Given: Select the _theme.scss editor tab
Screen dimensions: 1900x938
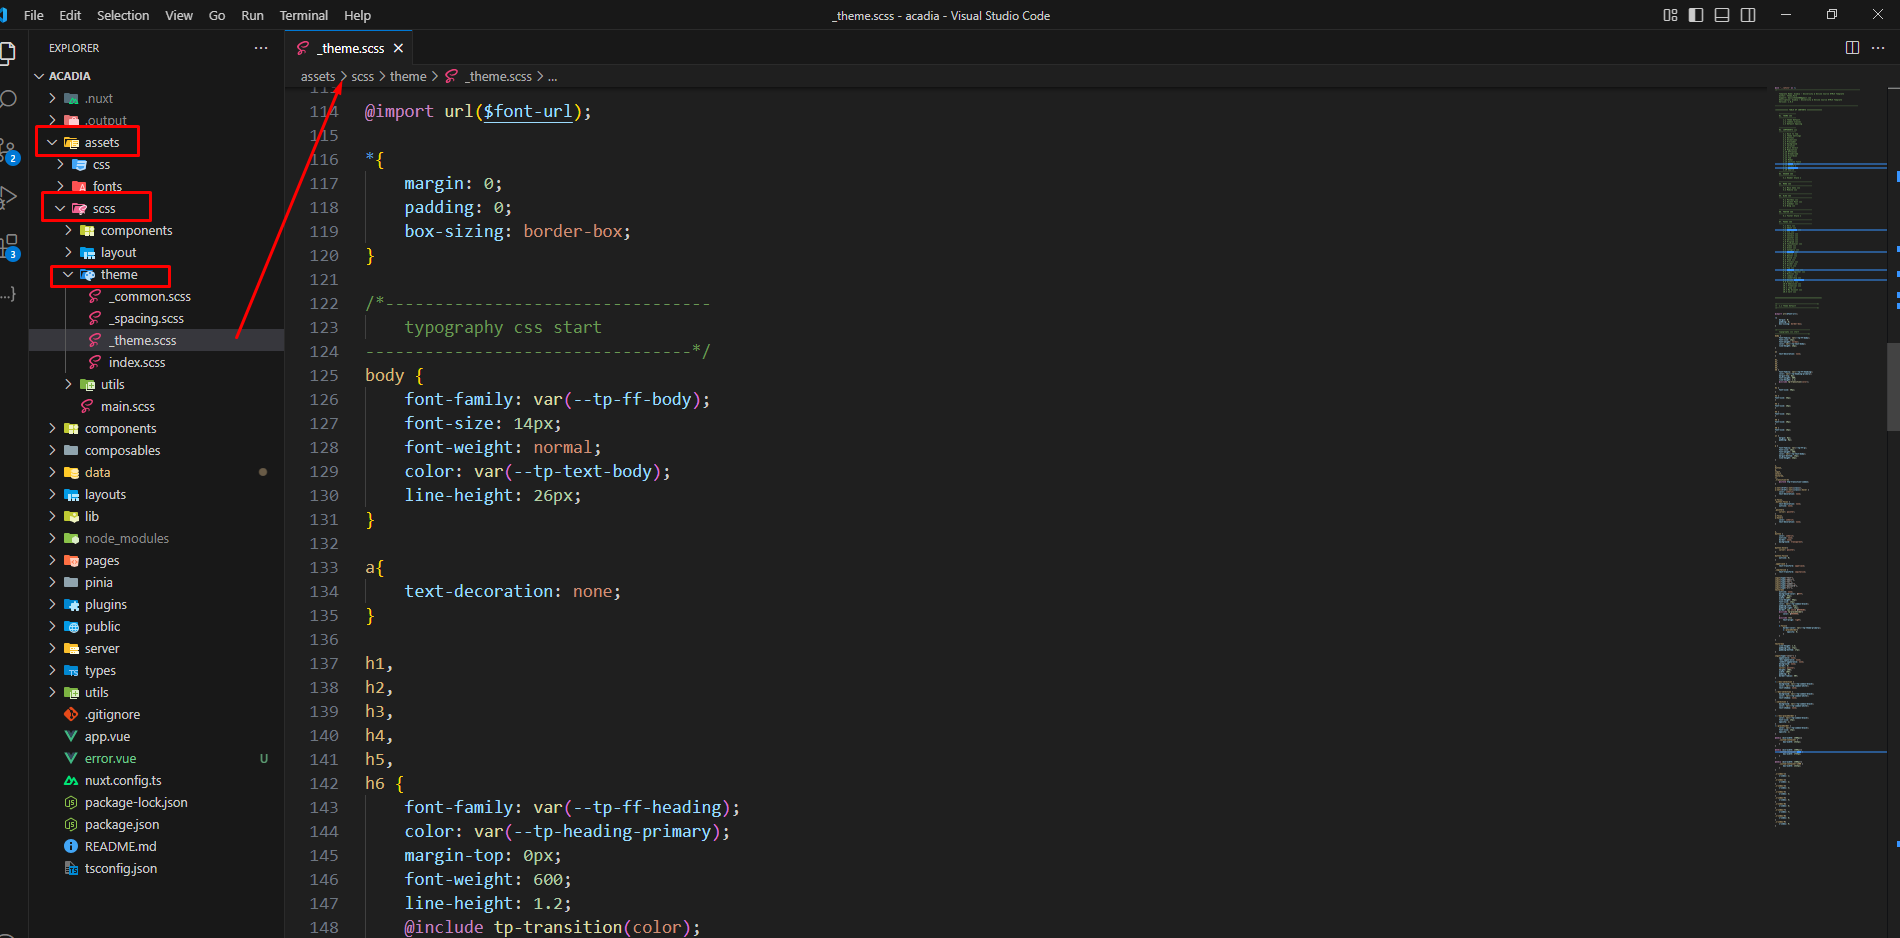Looking at the screenshot, I should (350, 48).
